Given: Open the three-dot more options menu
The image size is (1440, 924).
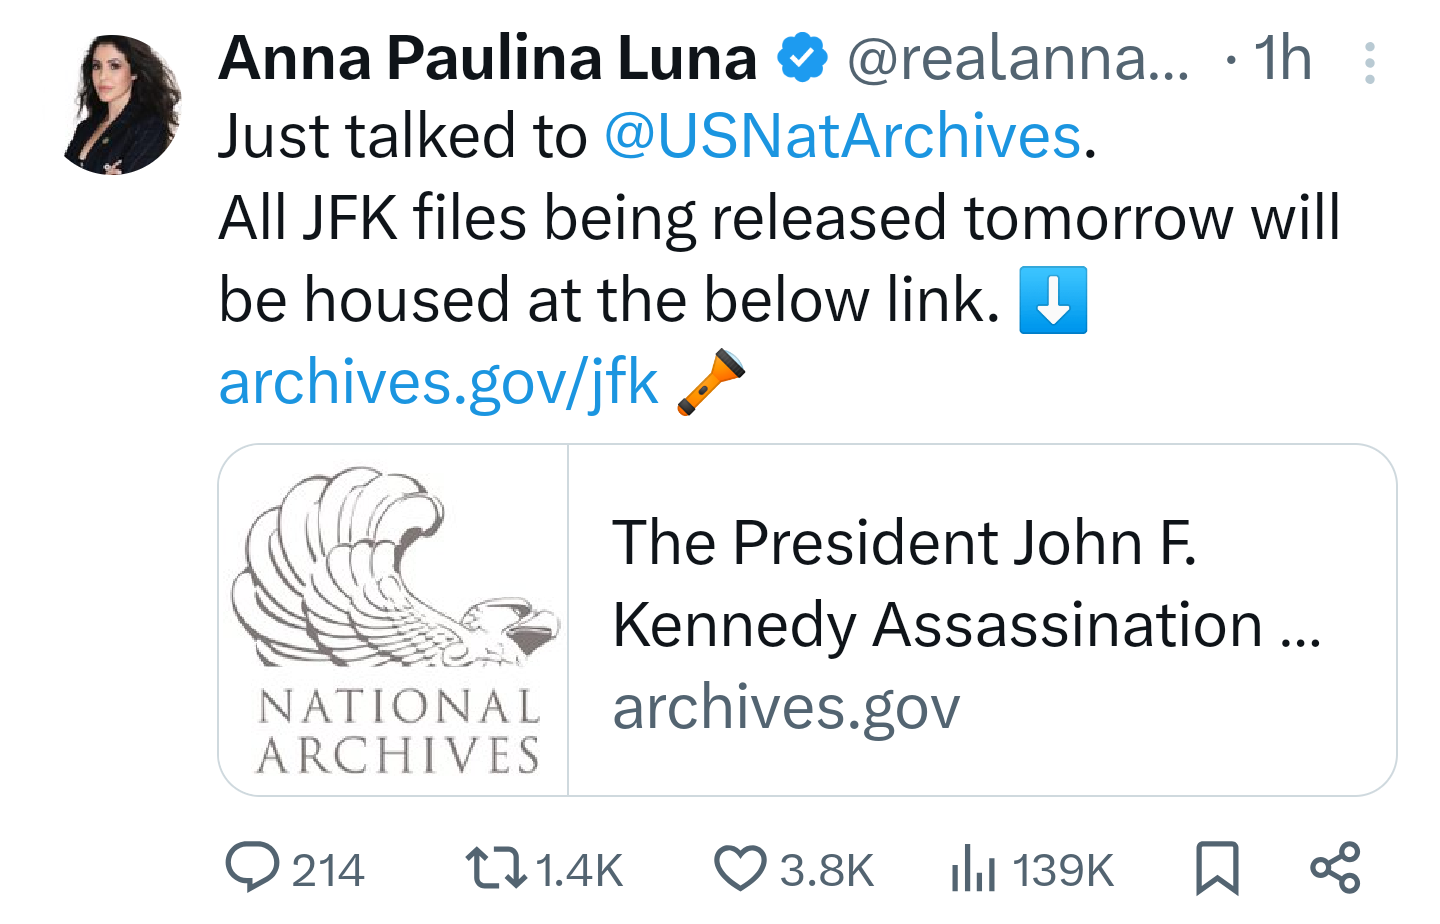Looking at the screenshot, I should 1369,63.
